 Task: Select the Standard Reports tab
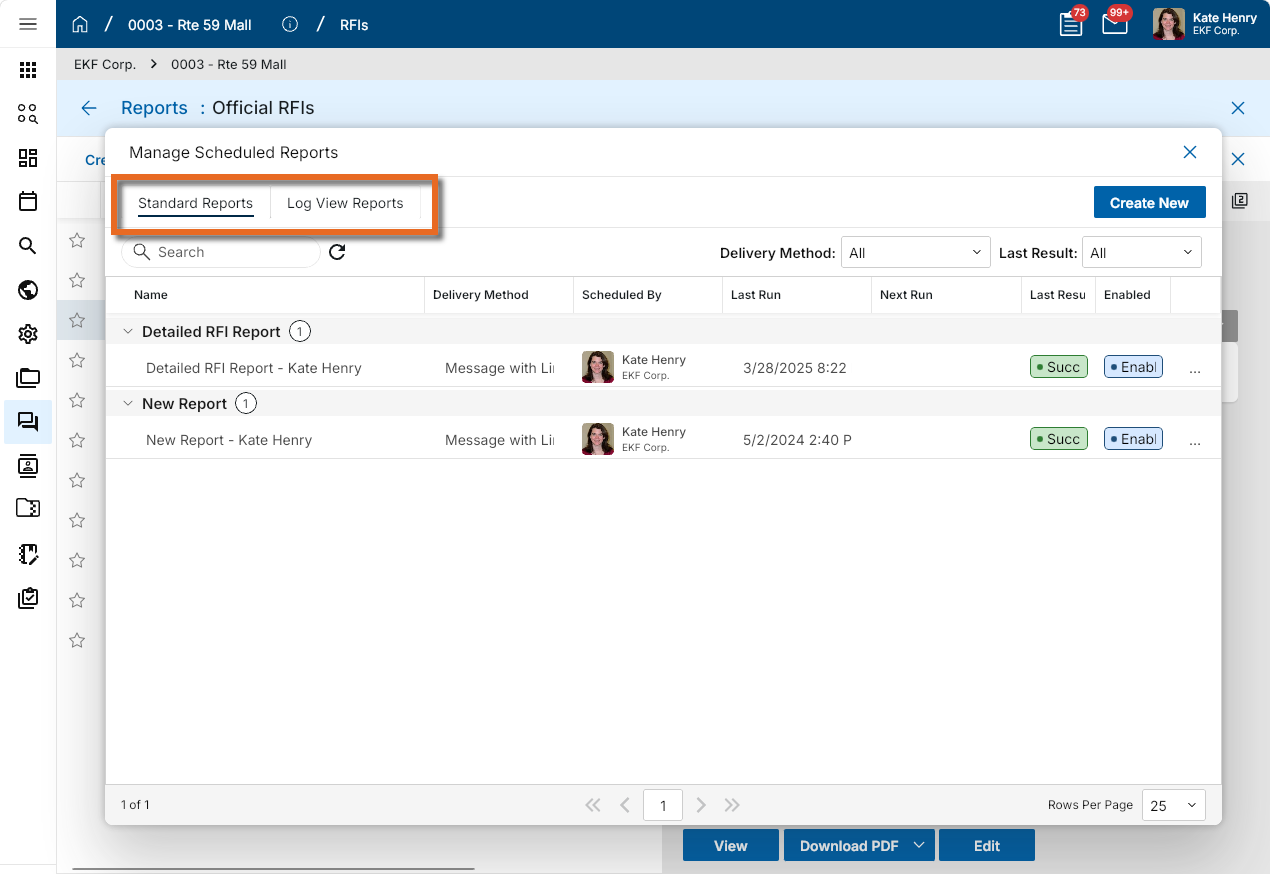[196, 203]
